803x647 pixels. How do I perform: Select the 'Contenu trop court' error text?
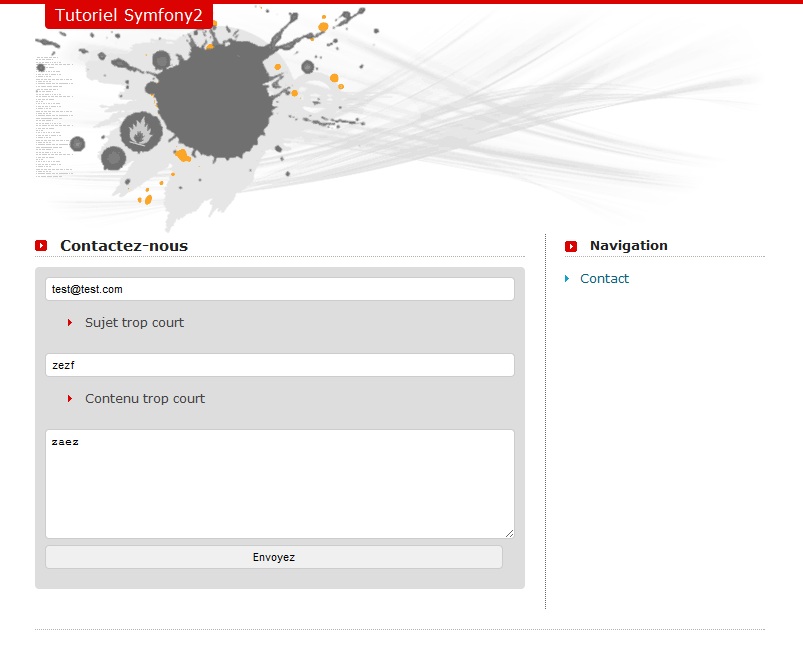pos(145,399)
